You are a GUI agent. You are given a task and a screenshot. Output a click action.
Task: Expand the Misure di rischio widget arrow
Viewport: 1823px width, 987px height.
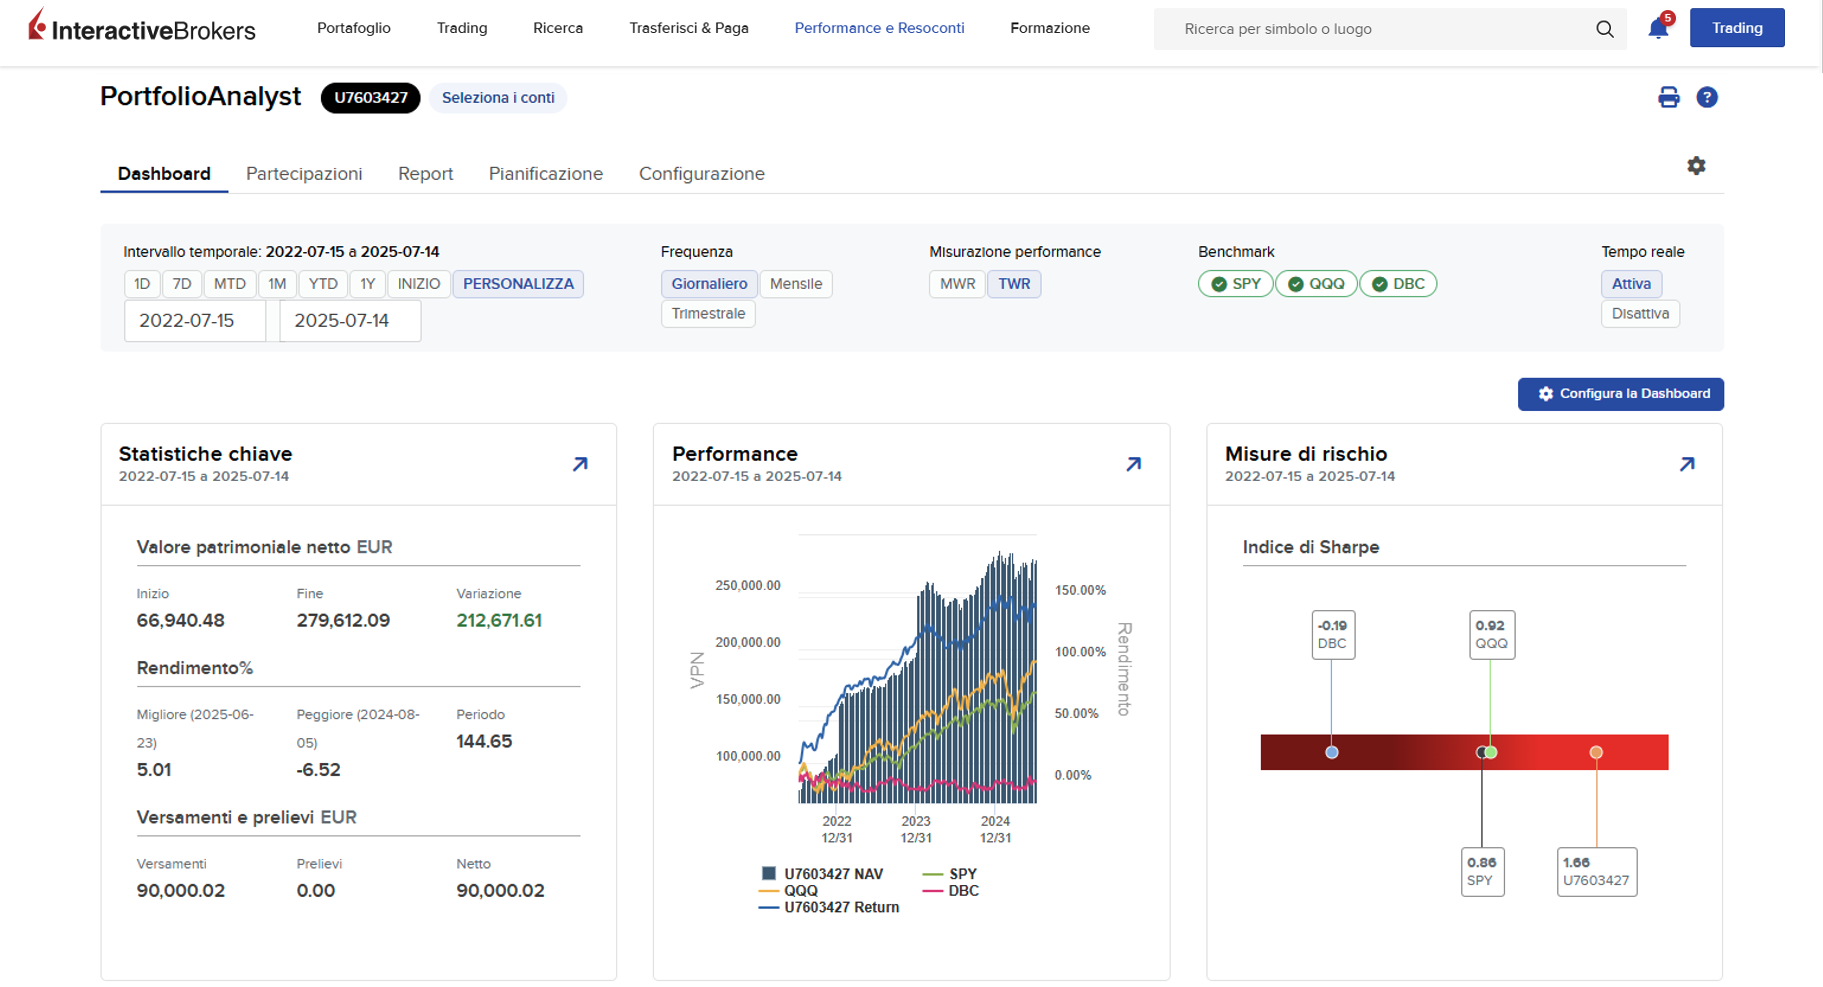(x=1687, y=464)
